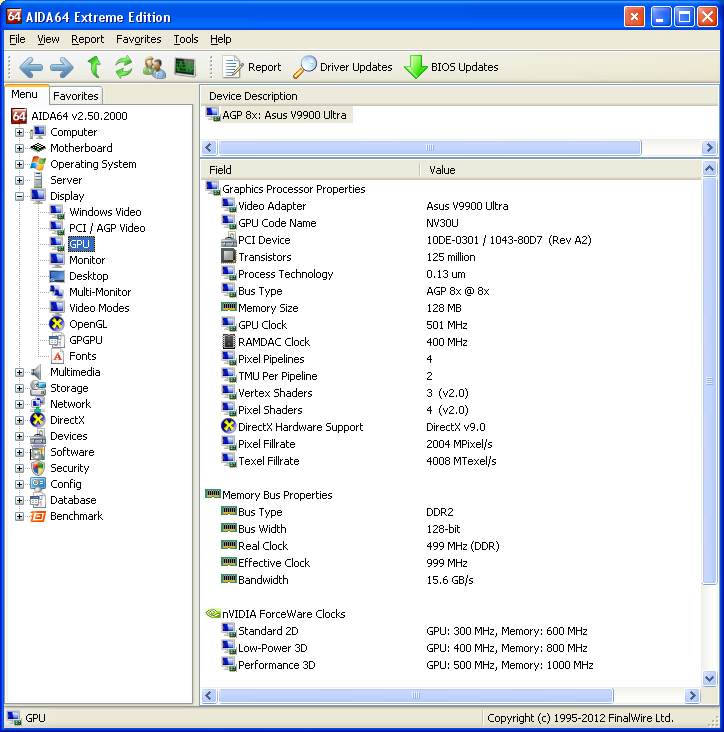Click the Benchmark icon in tree
The height and width of the screenshot is (732, 724).
coord(38,516)
